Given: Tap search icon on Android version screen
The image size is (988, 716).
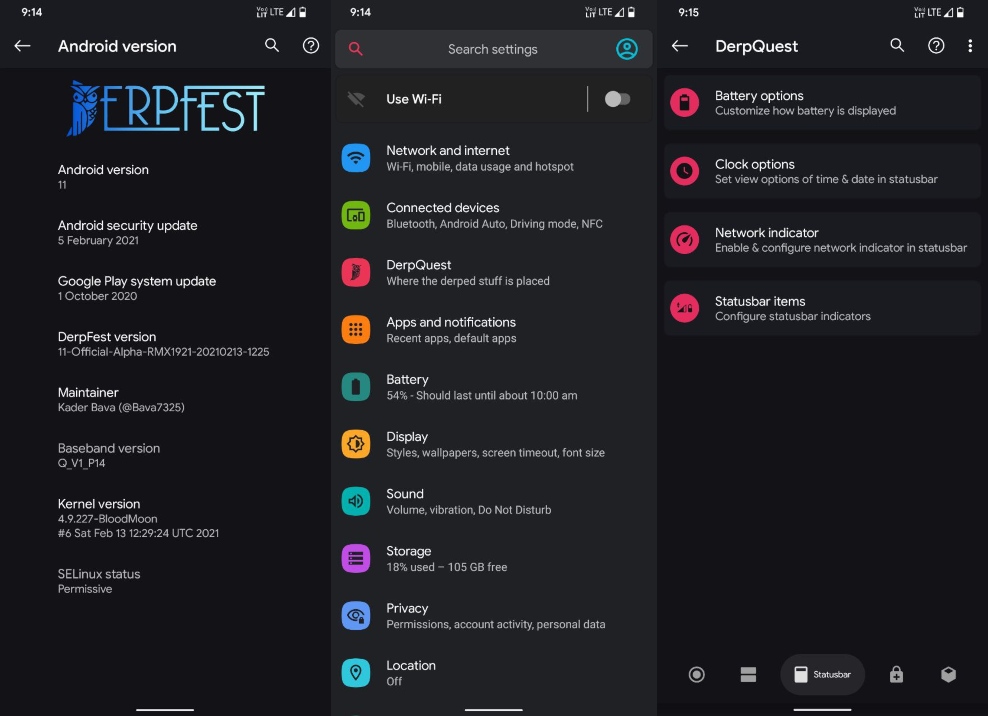Looking at the screenshot, I should tap(272, 45).
